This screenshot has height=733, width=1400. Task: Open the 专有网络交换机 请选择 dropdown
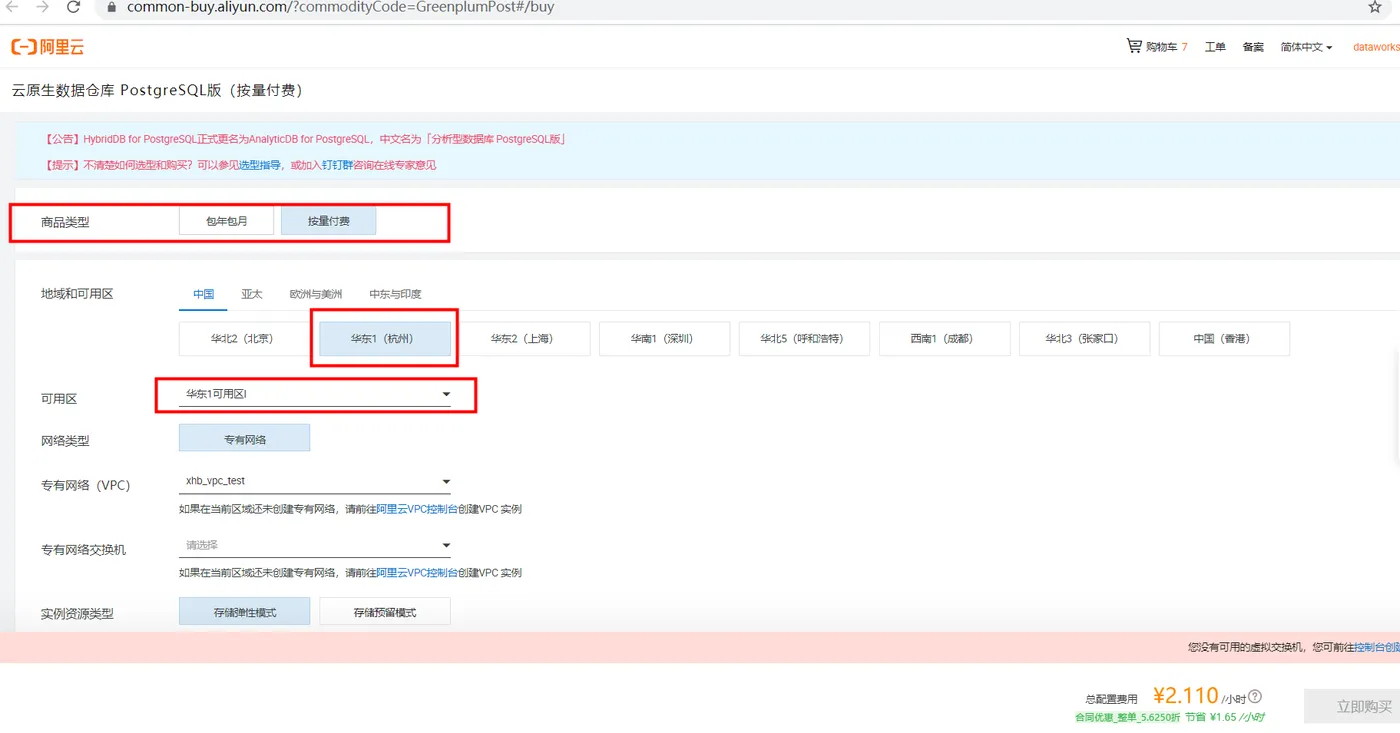315,545
